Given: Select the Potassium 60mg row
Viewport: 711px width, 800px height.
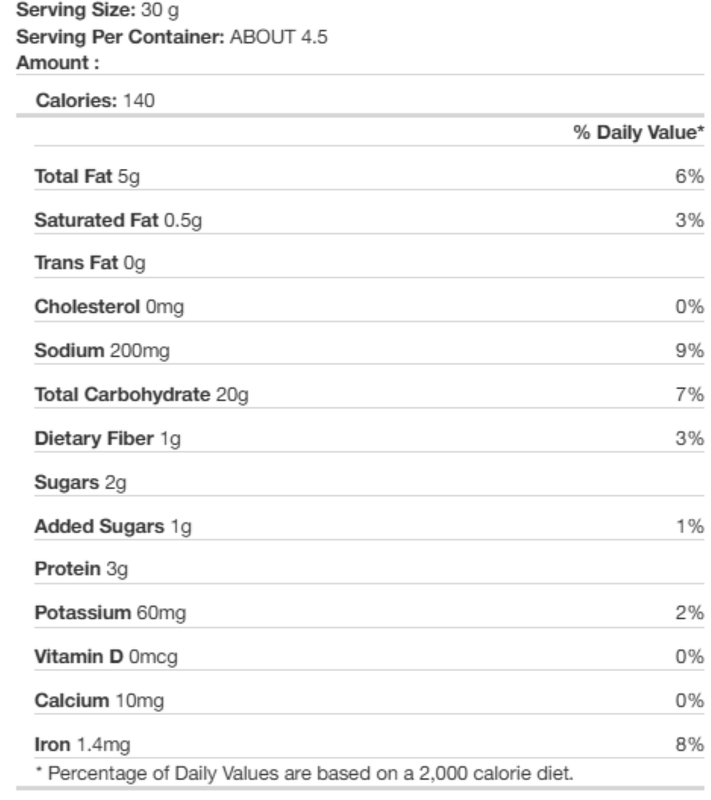Looking at the screenshot, I should tap(369, 612).
